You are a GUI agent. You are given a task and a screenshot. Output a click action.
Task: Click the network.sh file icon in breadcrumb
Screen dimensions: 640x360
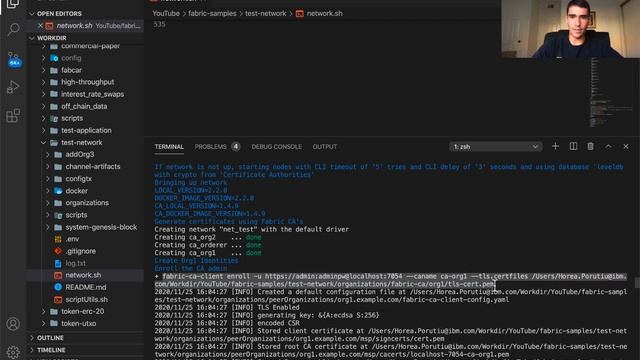pyautogui.click(x=300, y=13)
